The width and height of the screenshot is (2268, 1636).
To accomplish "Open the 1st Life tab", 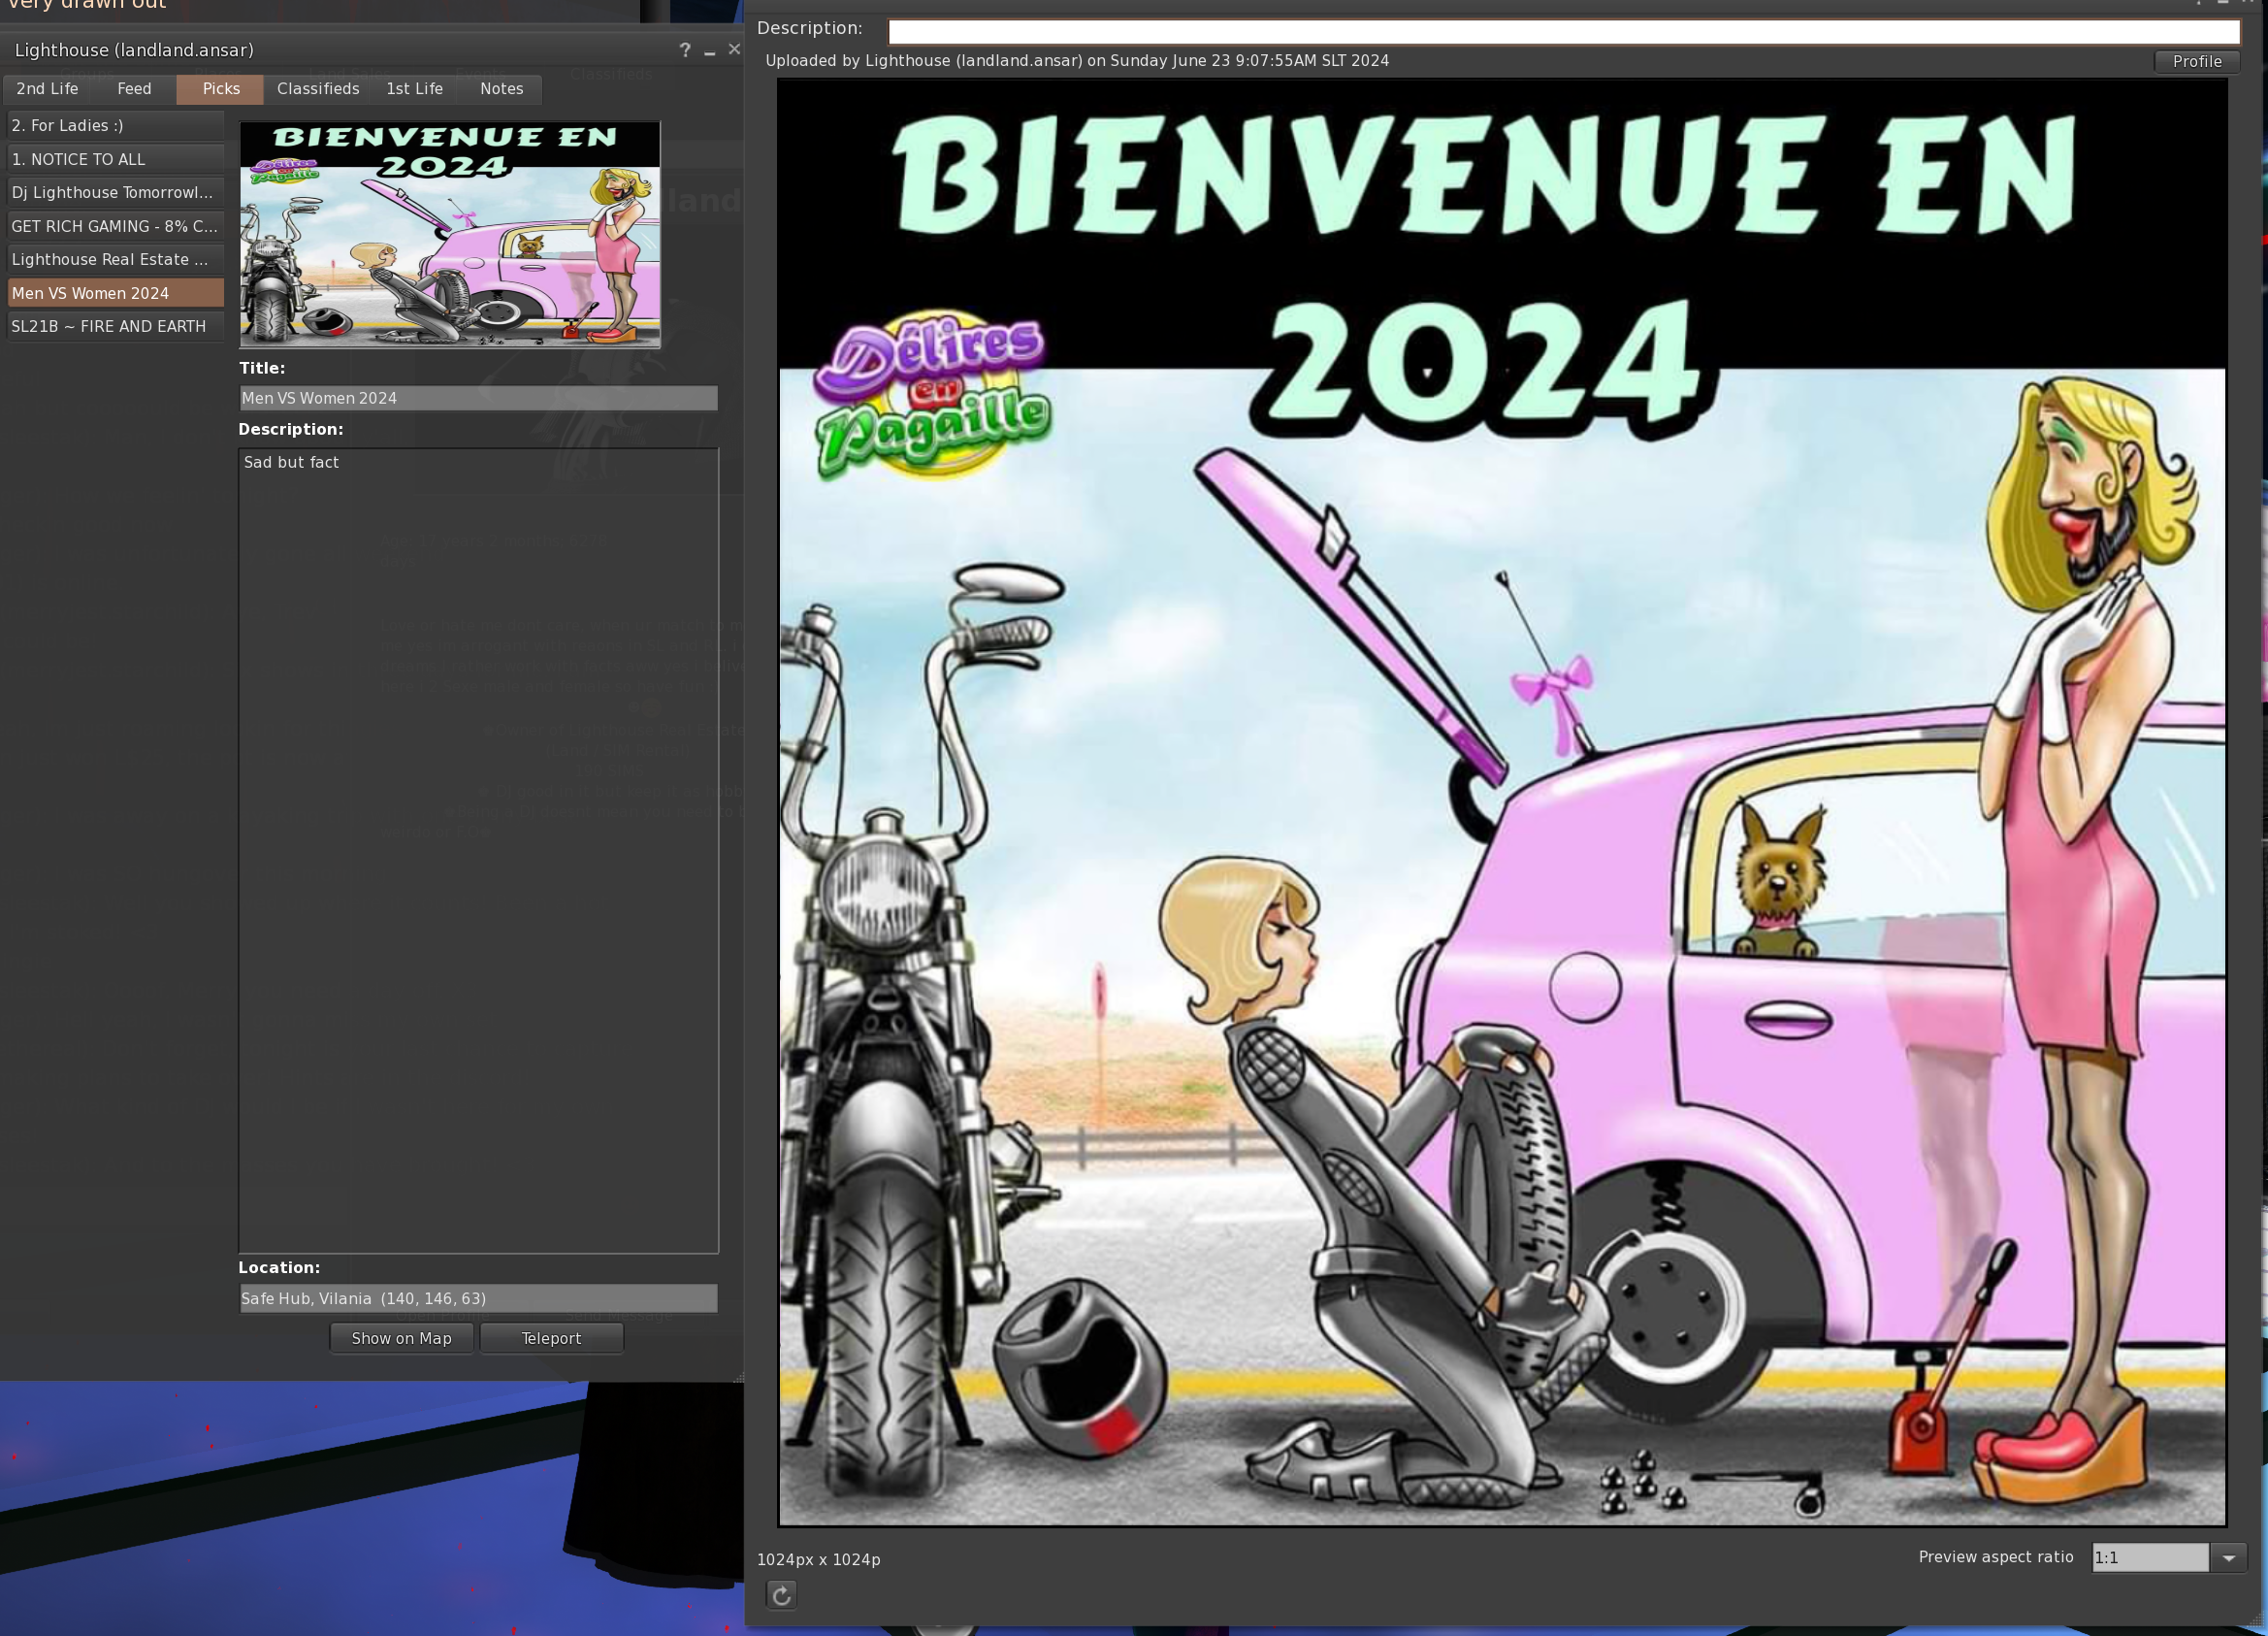I will pyautogui.click(x=415, y=89).
